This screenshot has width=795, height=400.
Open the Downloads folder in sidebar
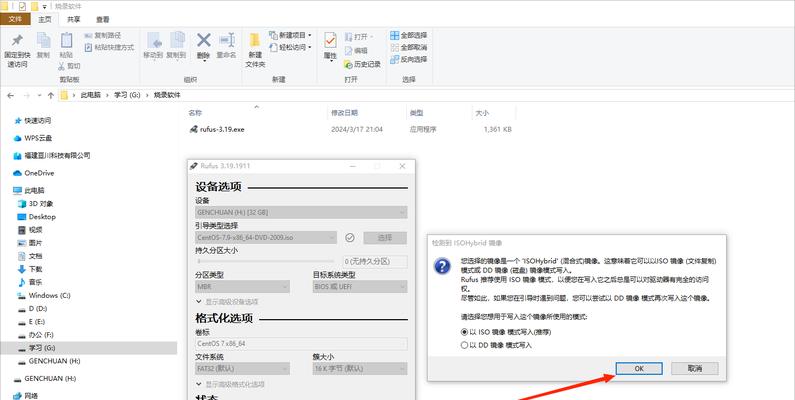point(30,269)
